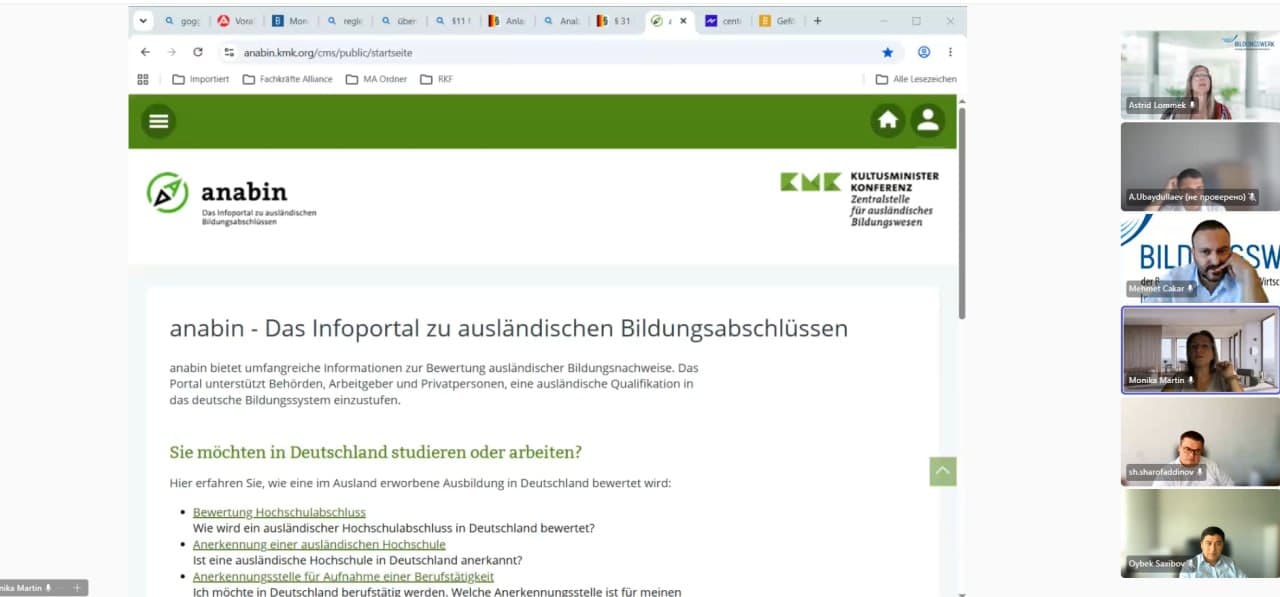The image size is (1280, 597).
Task: Click the page heading 'anabin - Das Infoportal'
Action: [x=508, y=328]
